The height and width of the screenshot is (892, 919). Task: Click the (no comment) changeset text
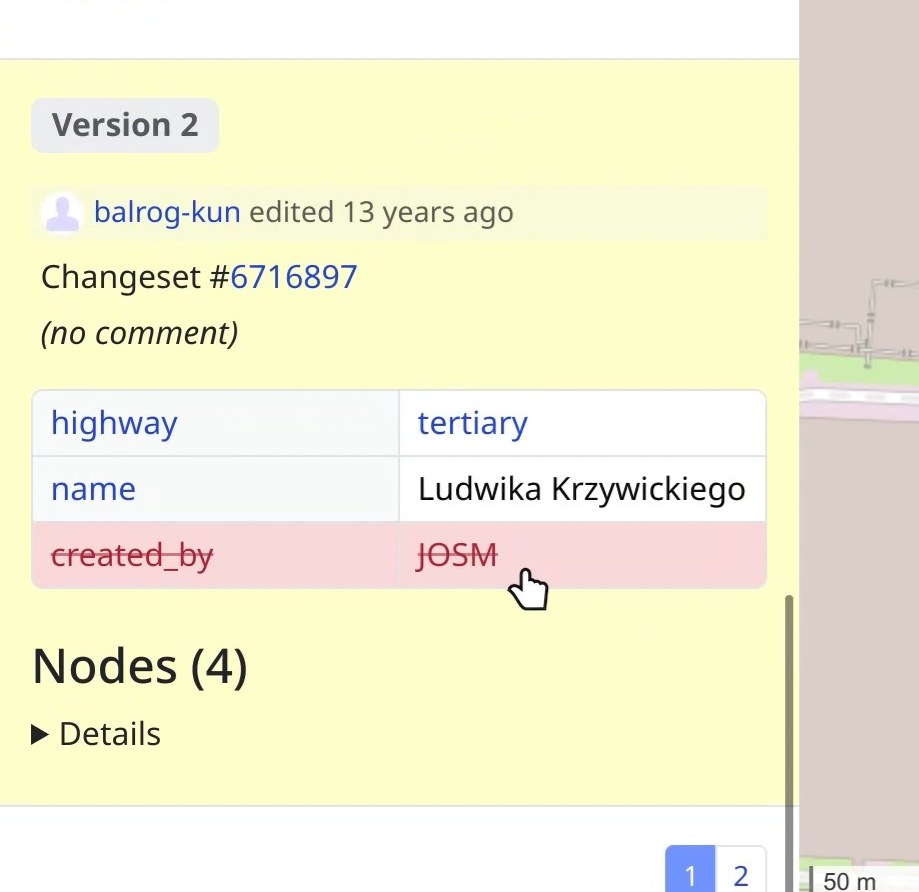tap(139, 333)
